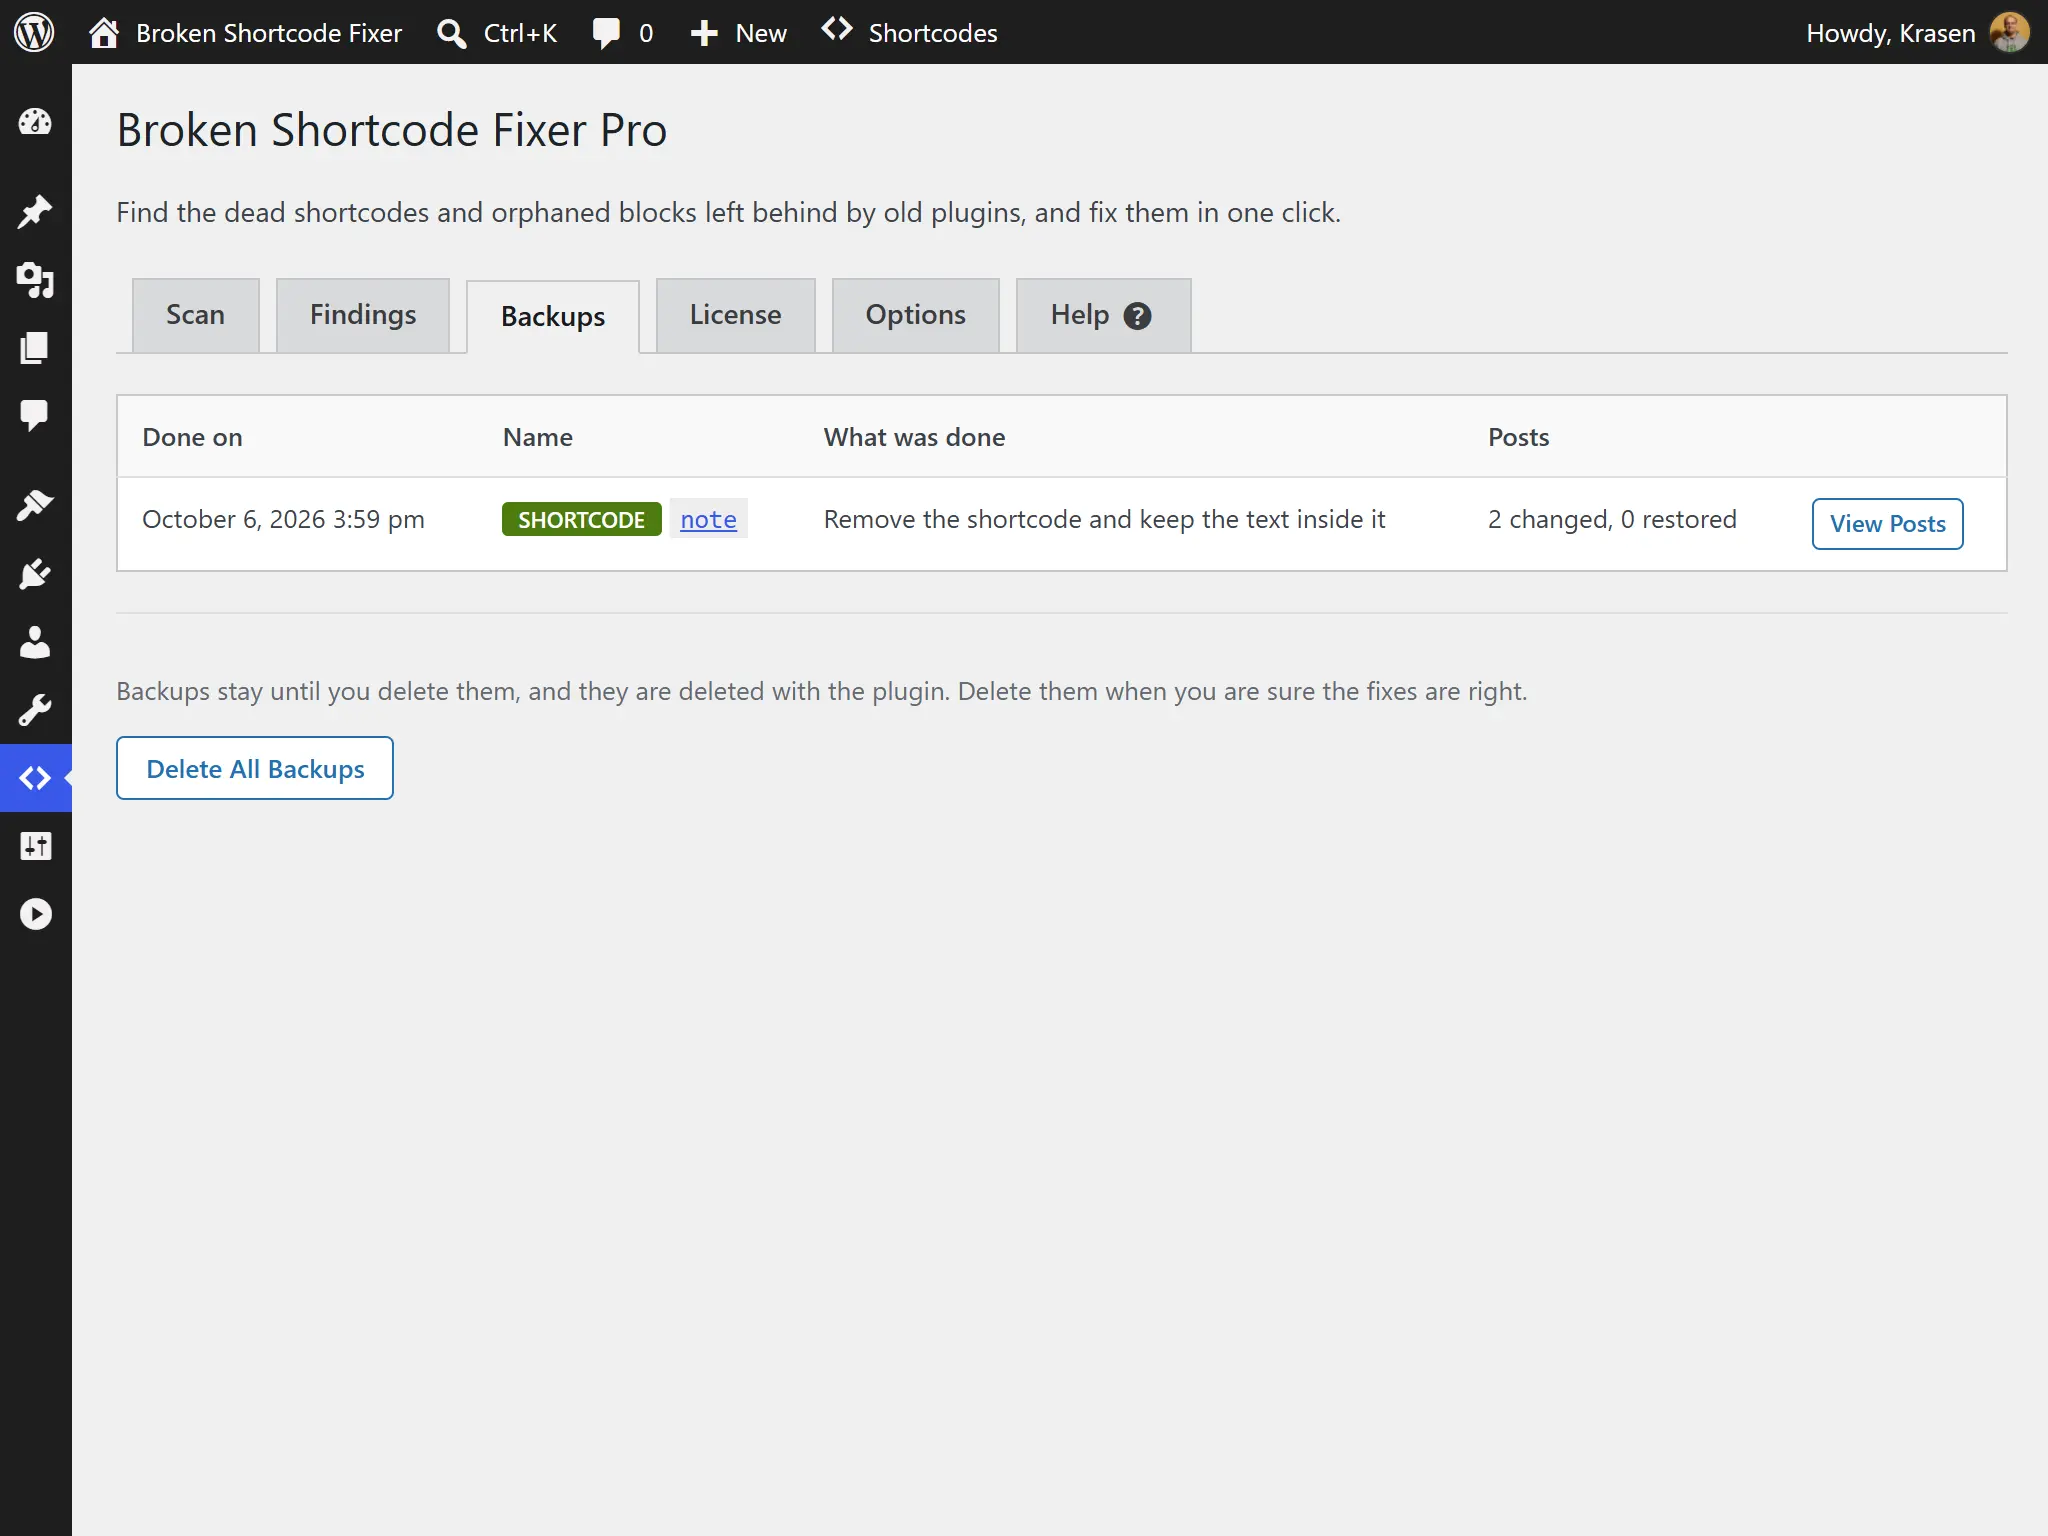Click Delete All Backups button
This screenshot has width=2048, height=1536.
tap(255, 768)
